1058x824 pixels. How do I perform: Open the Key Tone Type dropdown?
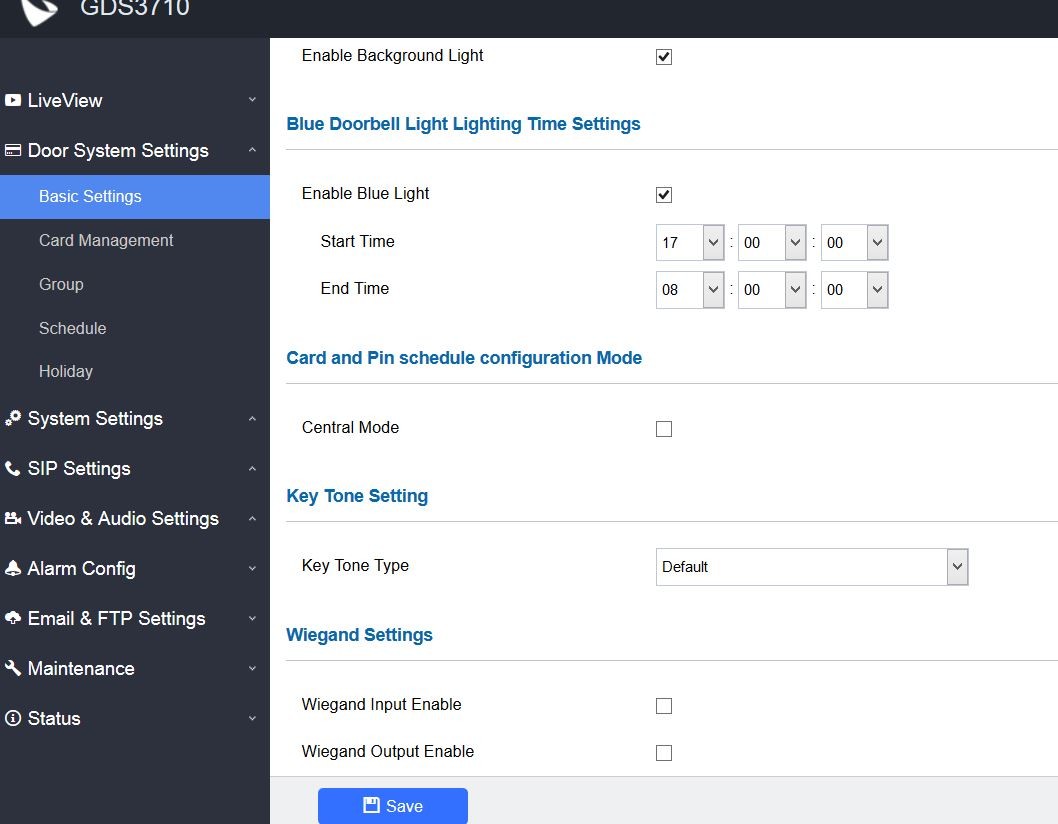click(x=811, y=567)
